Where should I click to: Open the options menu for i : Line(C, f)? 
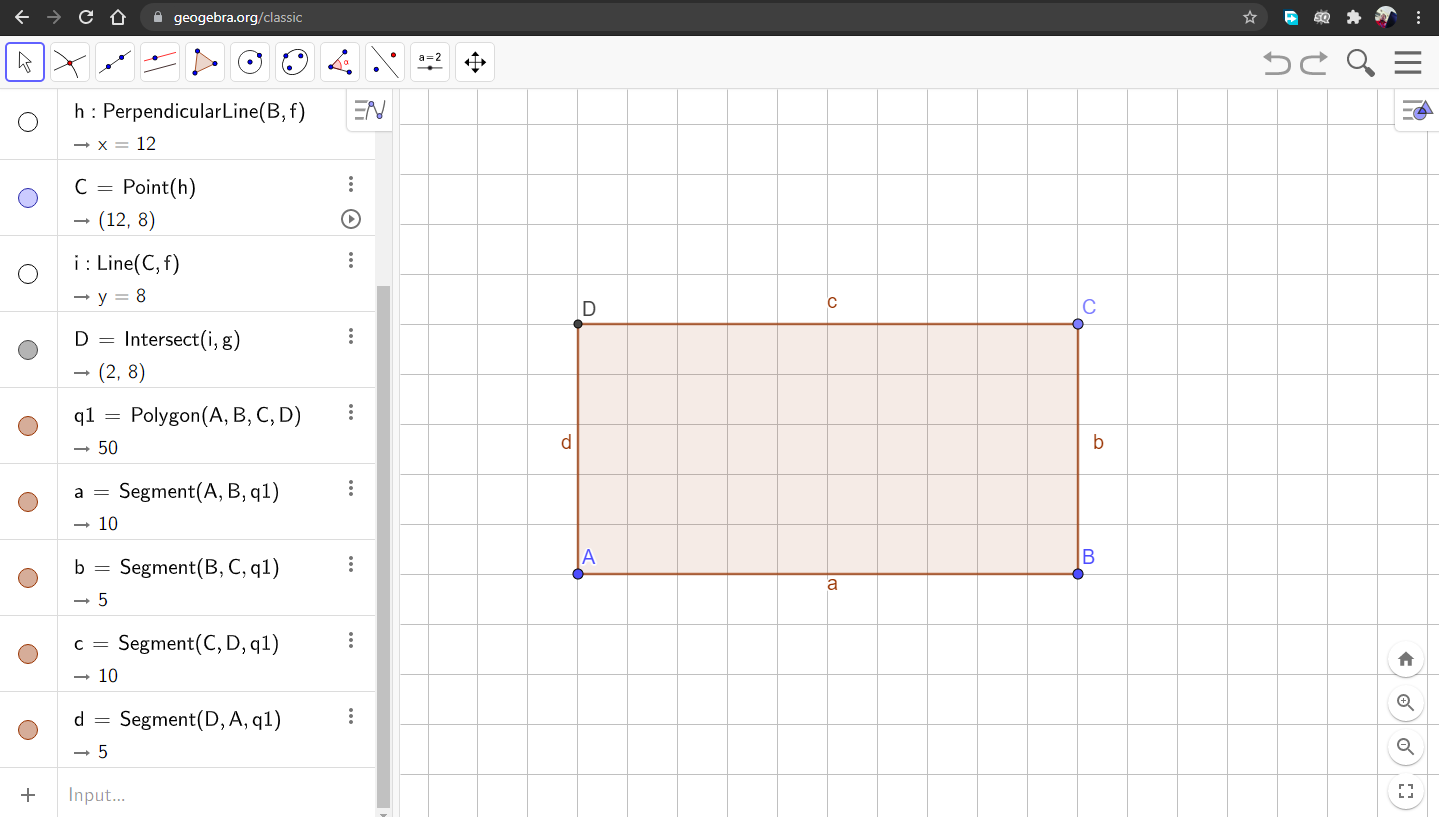tap(351, 260)
